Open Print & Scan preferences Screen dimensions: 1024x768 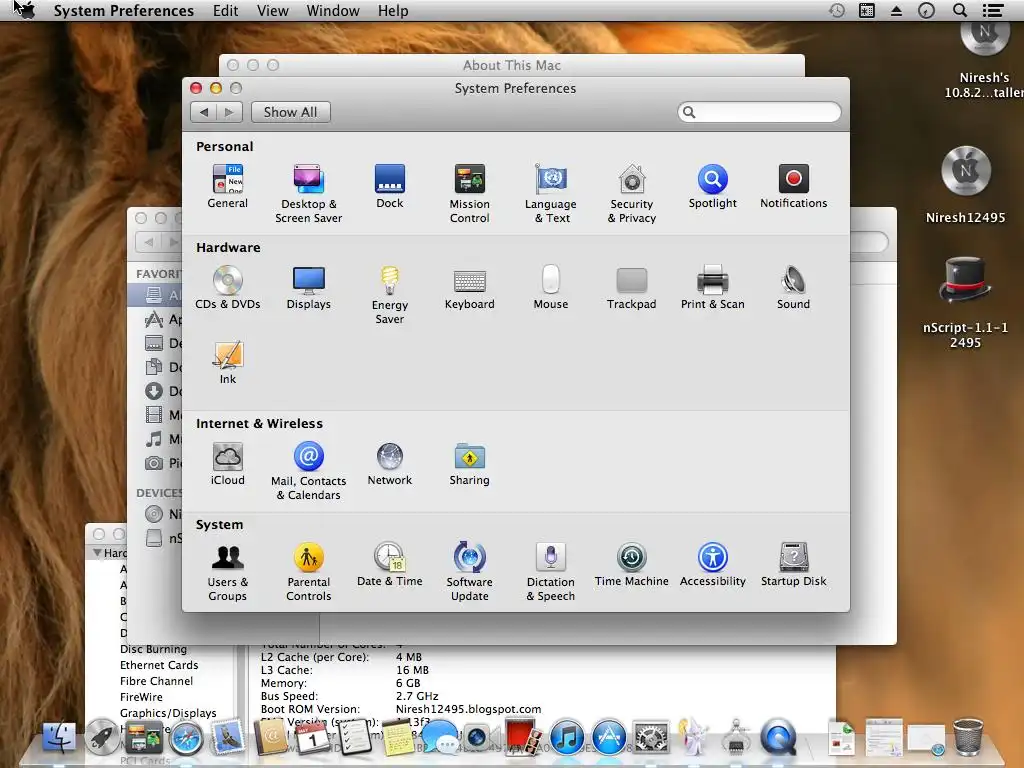(x=712, y=287)
